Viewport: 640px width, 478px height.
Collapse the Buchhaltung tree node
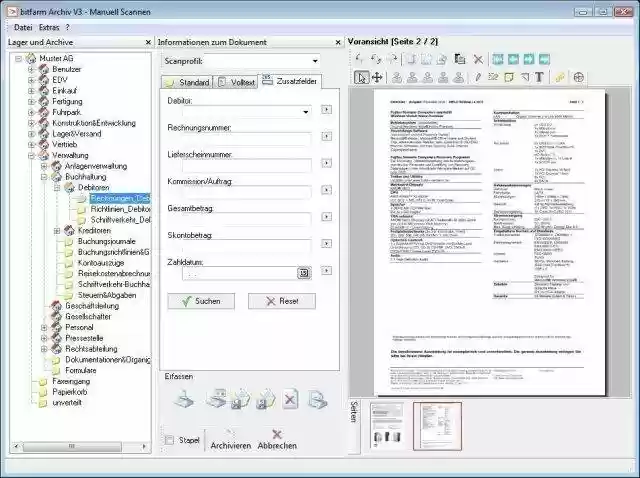tap(44, 177)
